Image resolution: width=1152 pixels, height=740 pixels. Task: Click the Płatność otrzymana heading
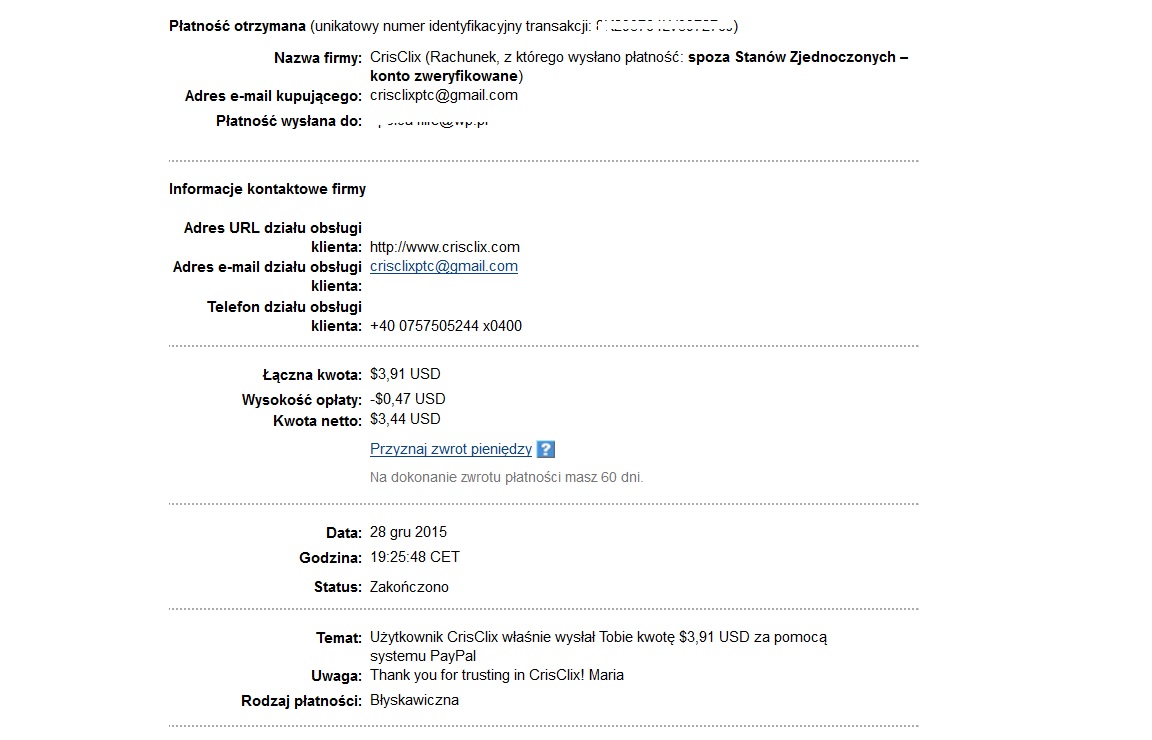coord(237,26)
